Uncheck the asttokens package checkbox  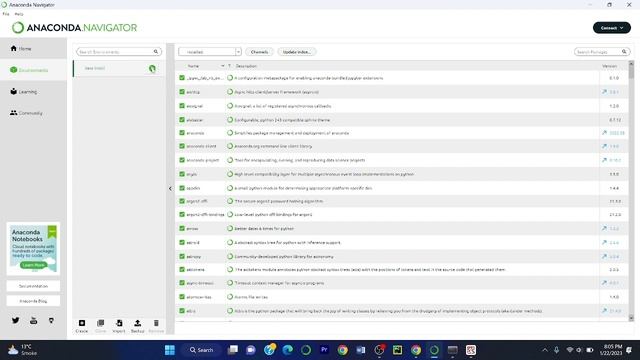tap(182, 269)
